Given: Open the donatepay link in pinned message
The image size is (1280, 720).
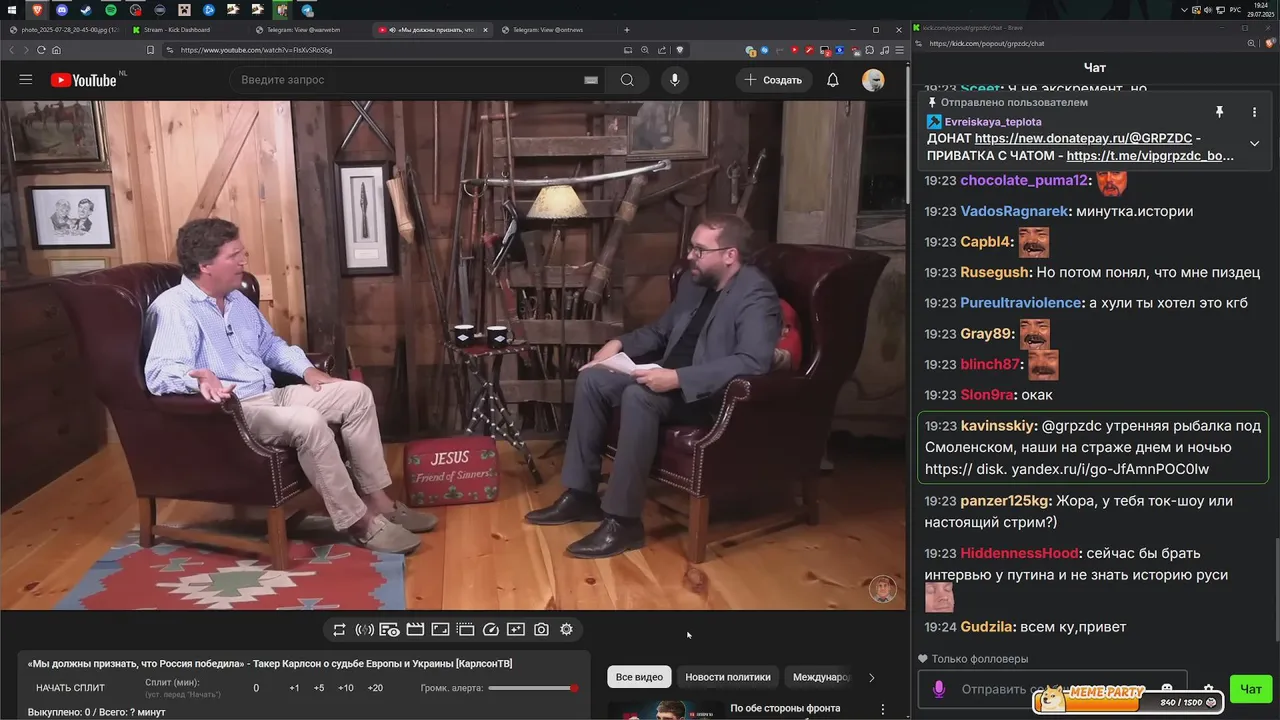Looking at the screenshot, I should (x=1084, y=139).
